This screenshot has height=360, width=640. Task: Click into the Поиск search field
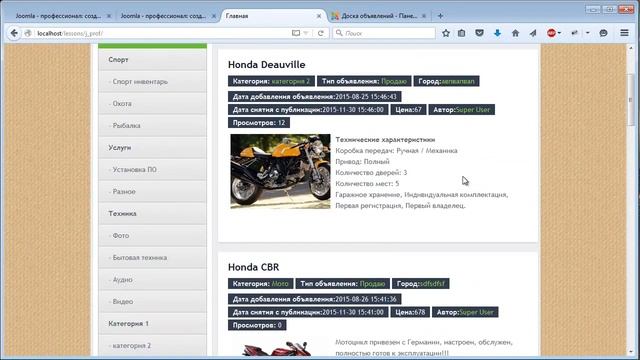click(384, 33)
